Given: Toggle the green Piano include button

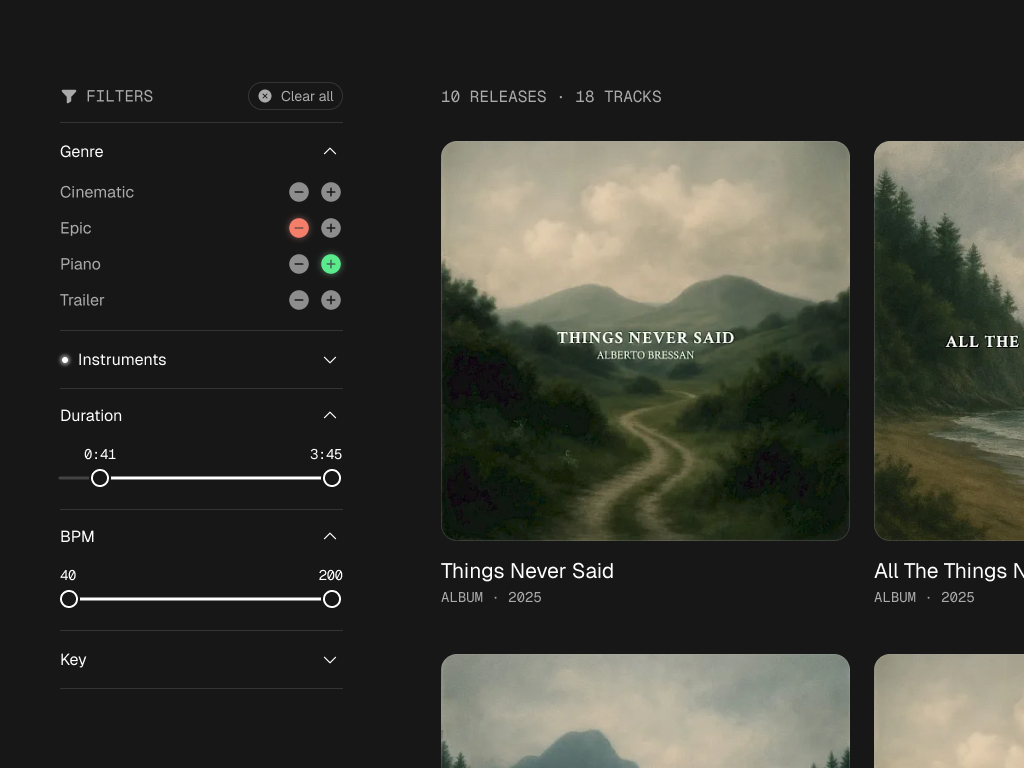Looking at the screenshot, I should [331, 264].
